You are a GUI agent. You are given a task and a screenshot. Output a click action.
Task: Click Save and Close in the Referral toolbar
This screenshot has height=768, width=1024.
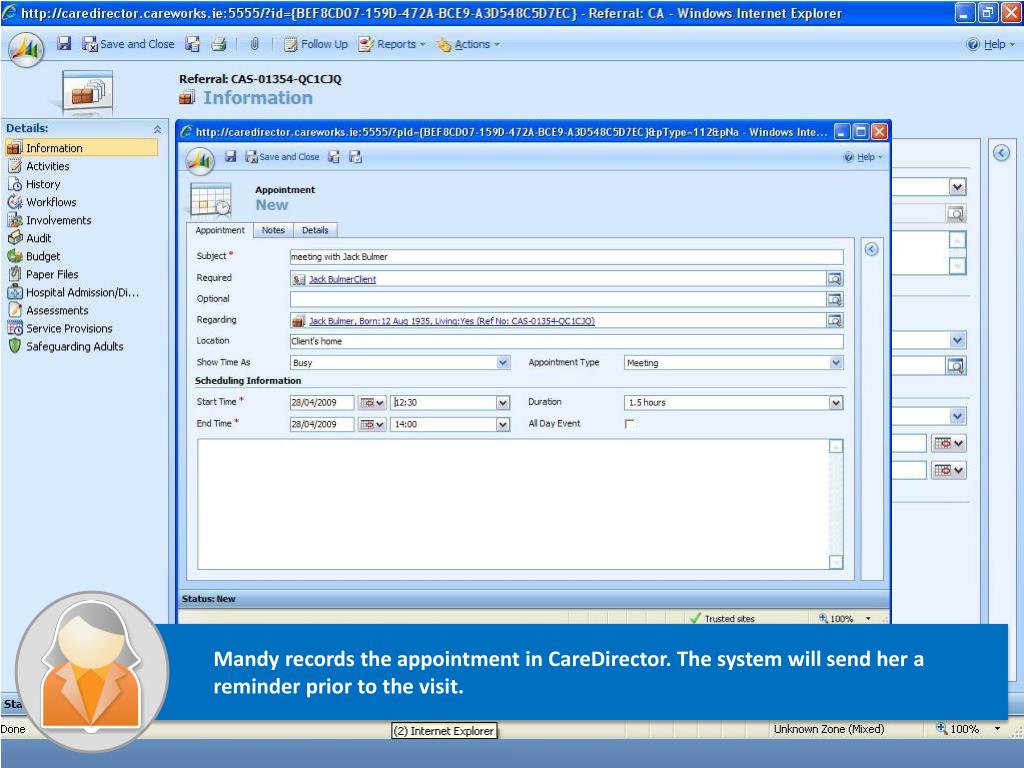[129, 44]
